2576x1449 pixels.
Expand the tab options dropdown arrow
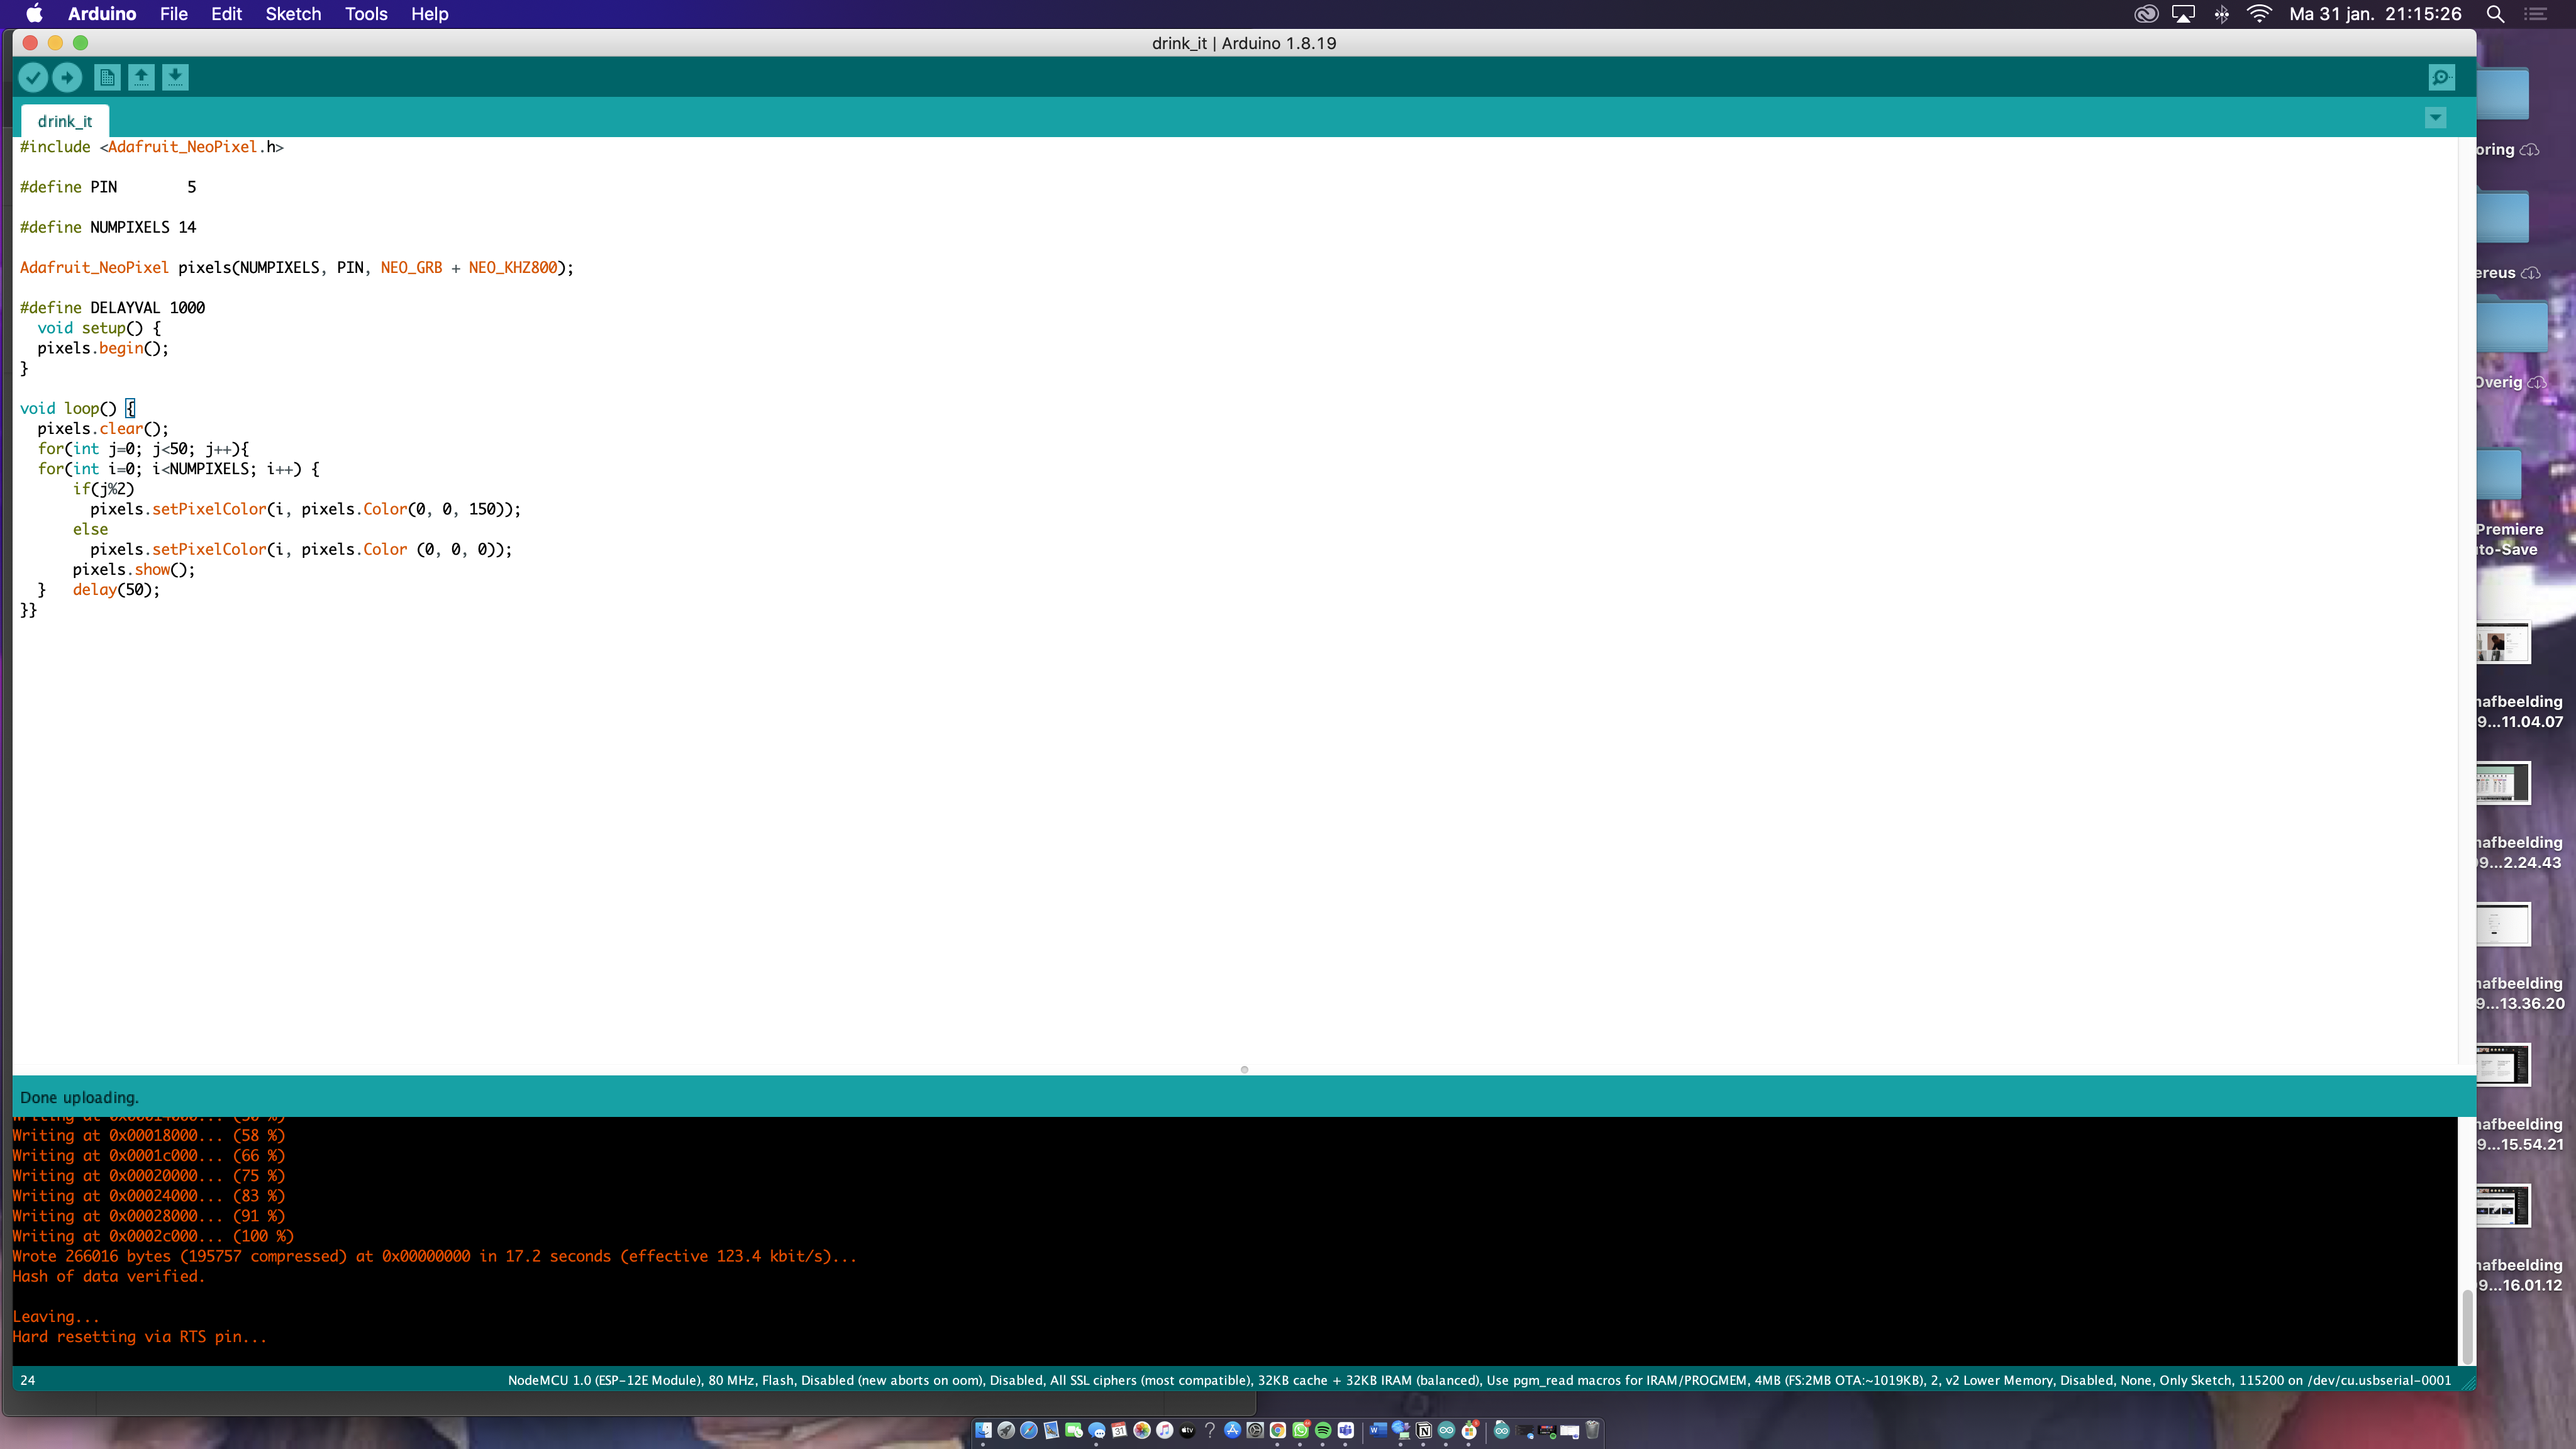tap(2436, 118)
